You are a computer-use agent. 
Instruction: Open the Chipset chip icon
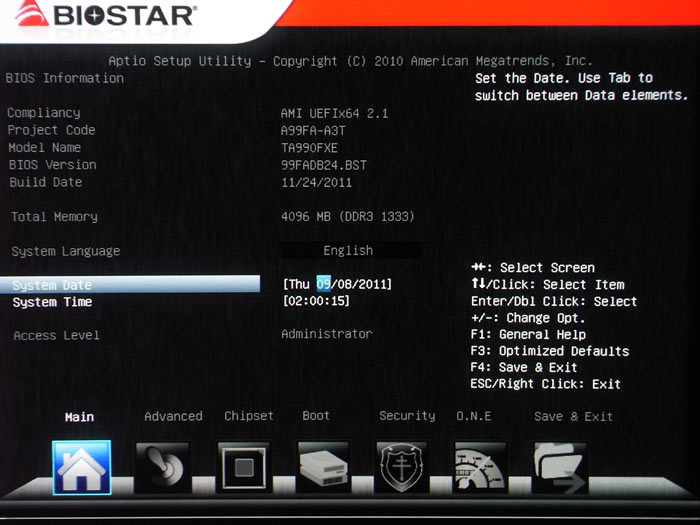[243, 467]
